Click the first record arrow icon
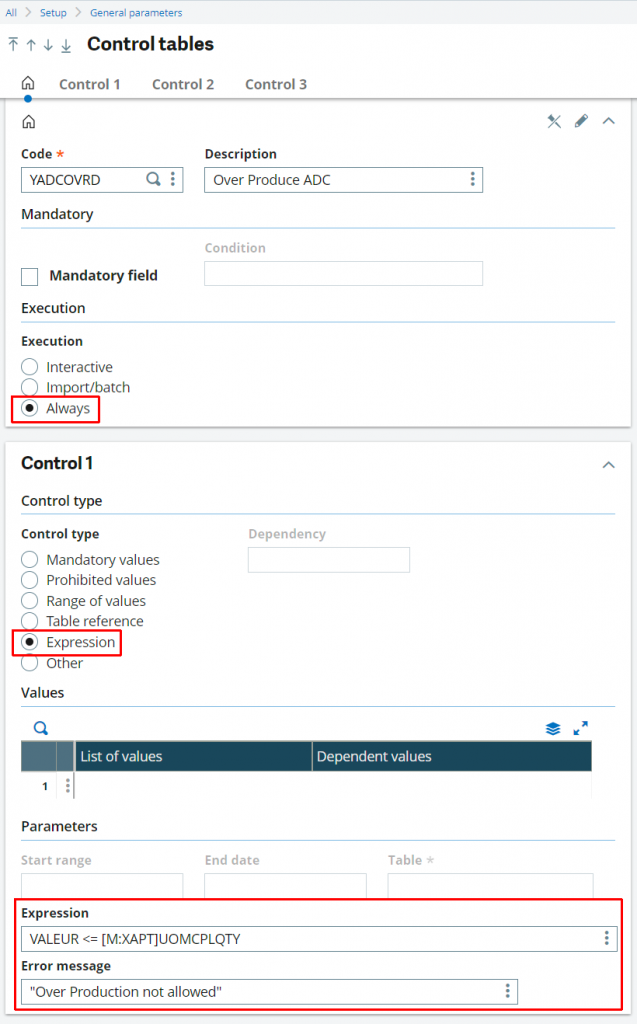 pos(13,45)
